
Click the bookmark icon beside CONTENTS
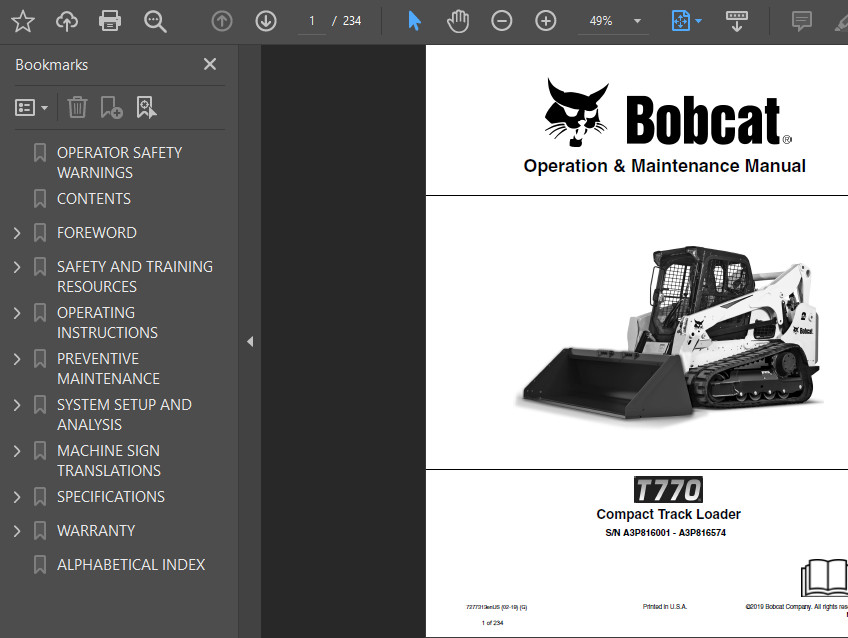pyautogui.click(x=39, y=198)
